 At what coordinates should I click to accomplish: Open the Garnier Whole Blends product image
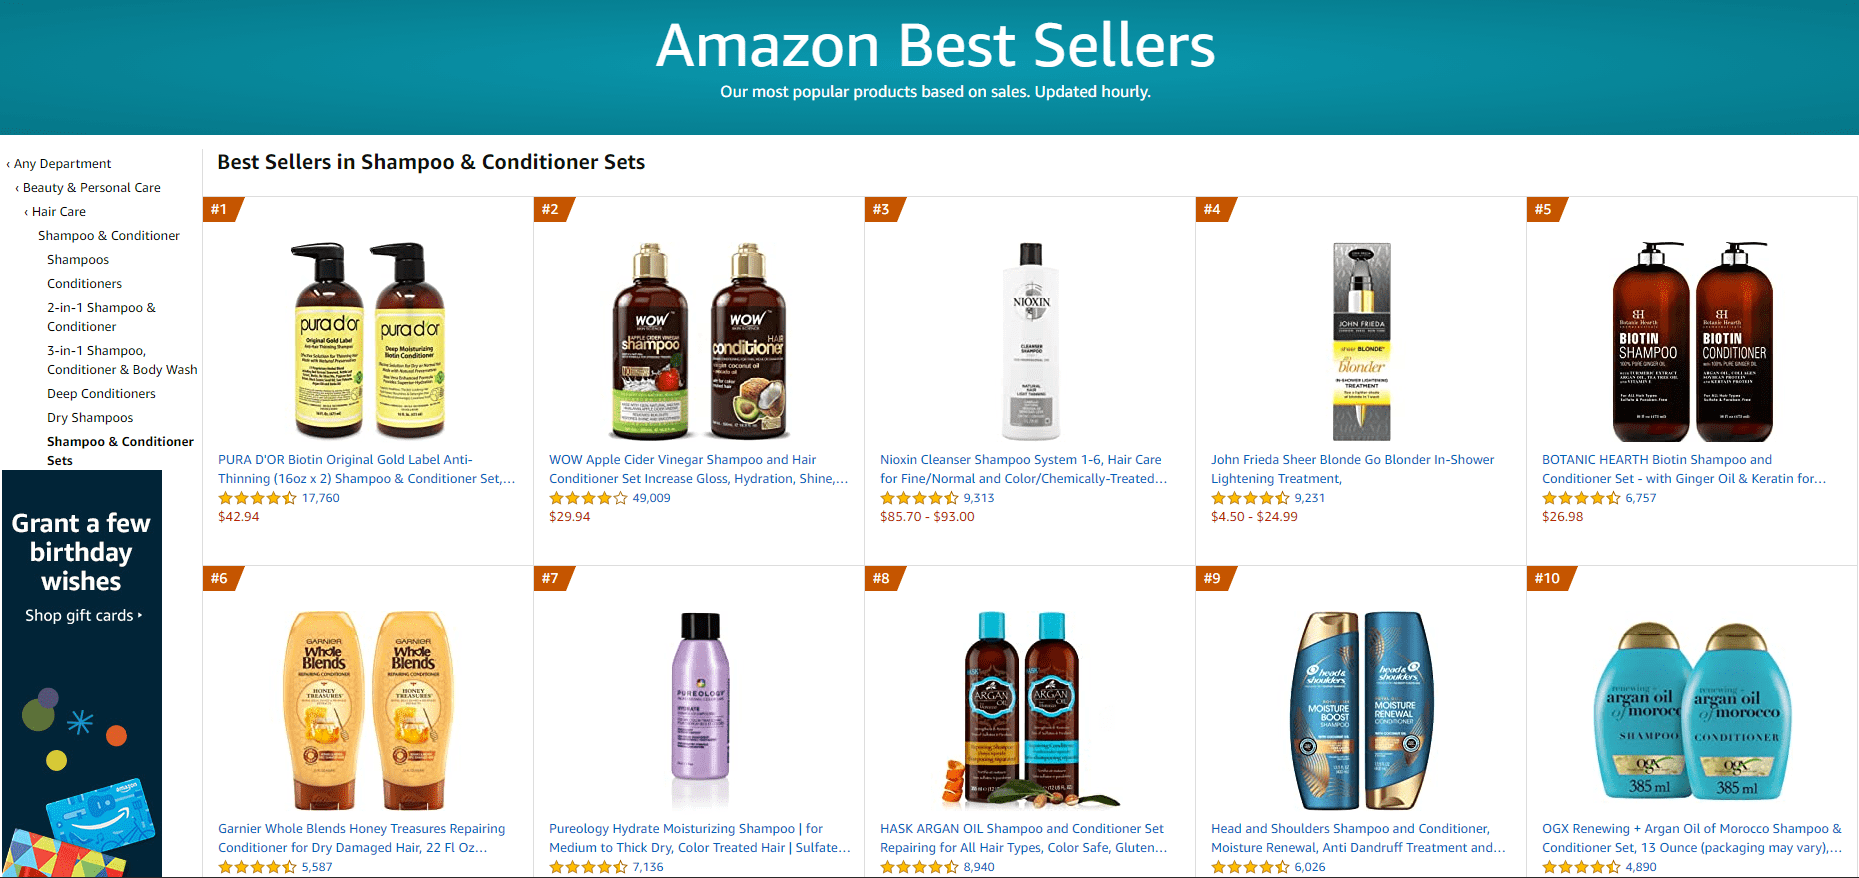coord(368,710)
